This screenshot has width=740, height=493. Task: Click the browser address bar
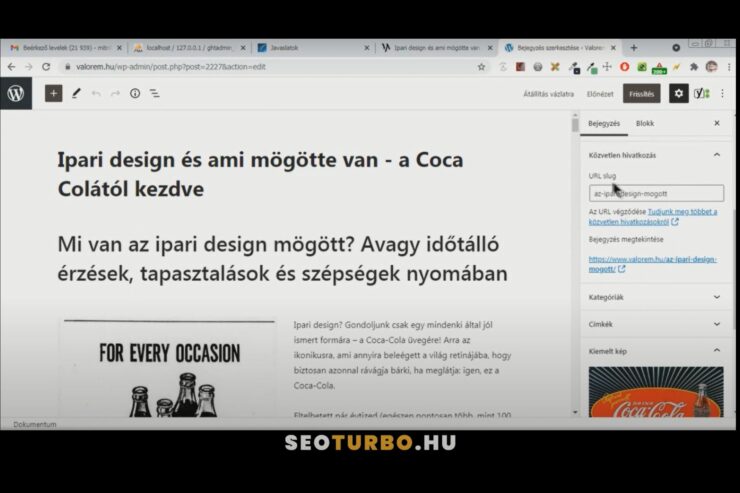[x=271, y=67]
